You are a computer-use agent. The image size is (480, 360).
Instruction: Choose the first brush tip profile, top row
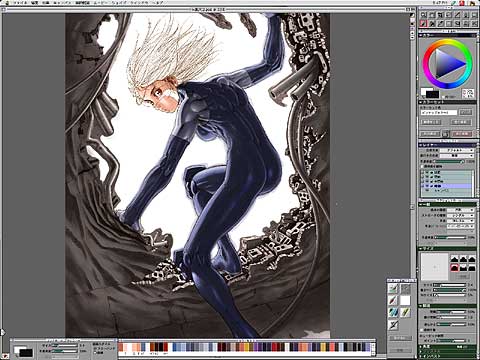455,259
